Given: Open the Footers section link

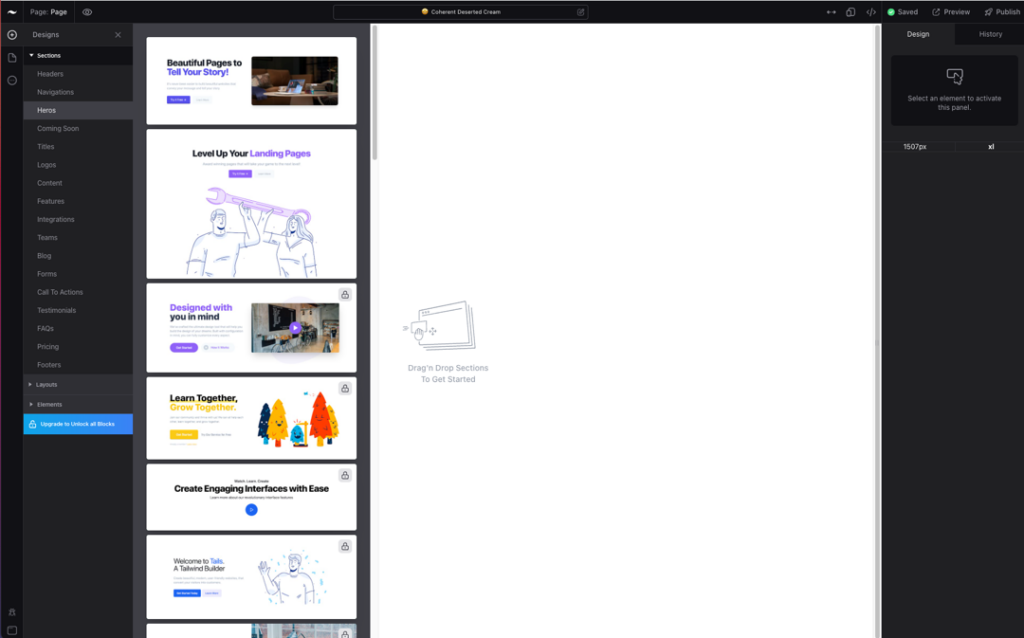Looking at the screenshot, I should click(x=48, y=364).
